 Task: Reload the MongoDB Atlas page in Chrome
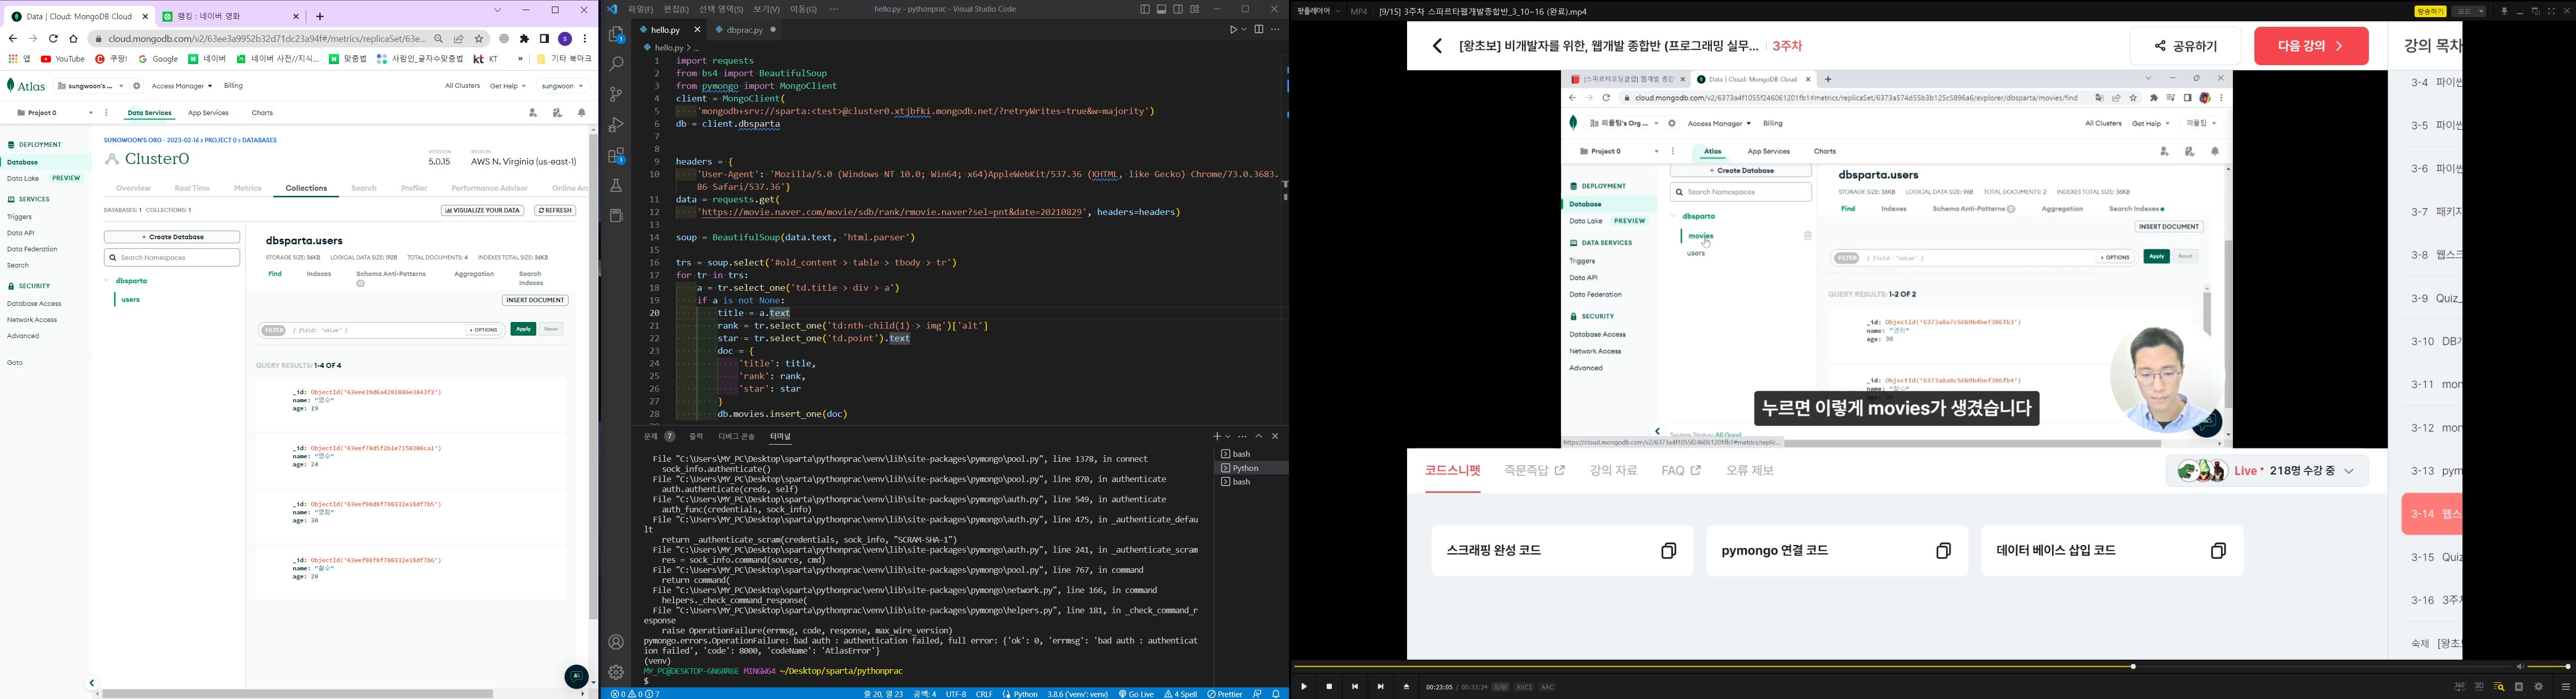pyautogui.click(x=53, y=39)
